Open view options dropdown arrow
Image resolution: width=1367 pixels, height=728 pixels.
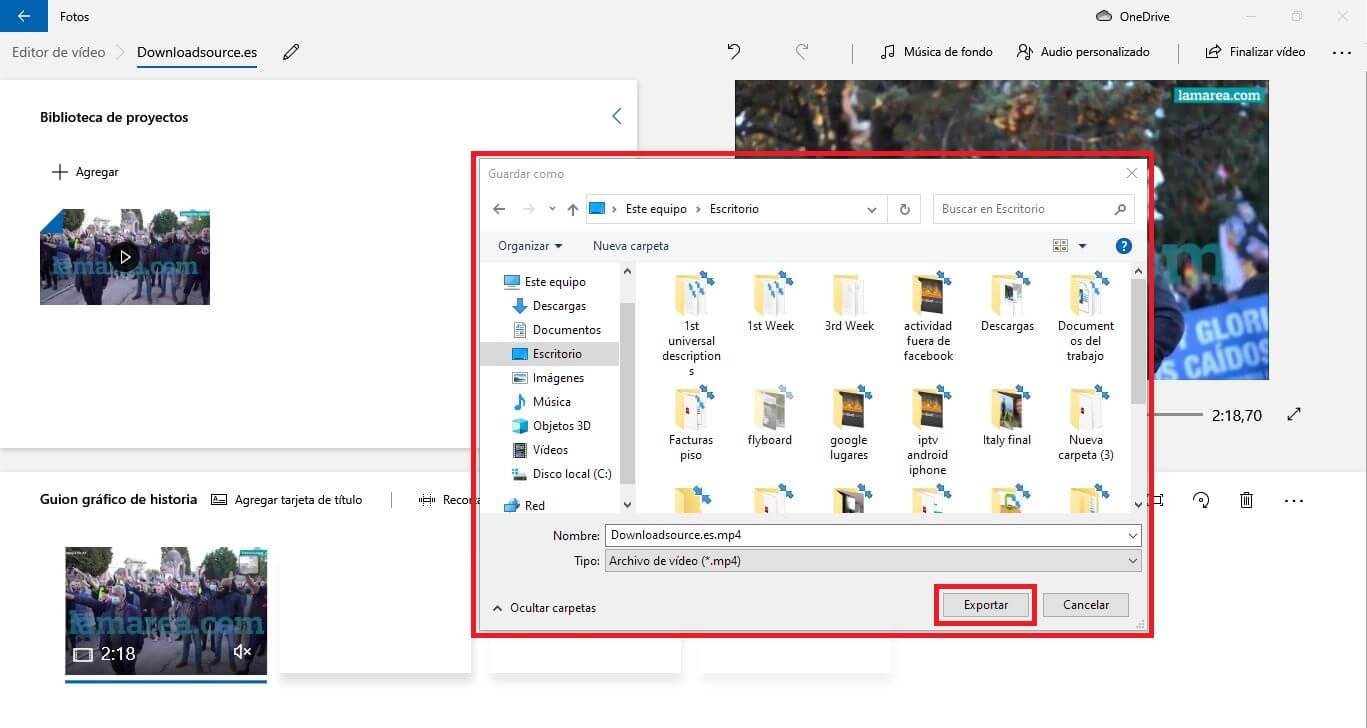pos(1082,245)
